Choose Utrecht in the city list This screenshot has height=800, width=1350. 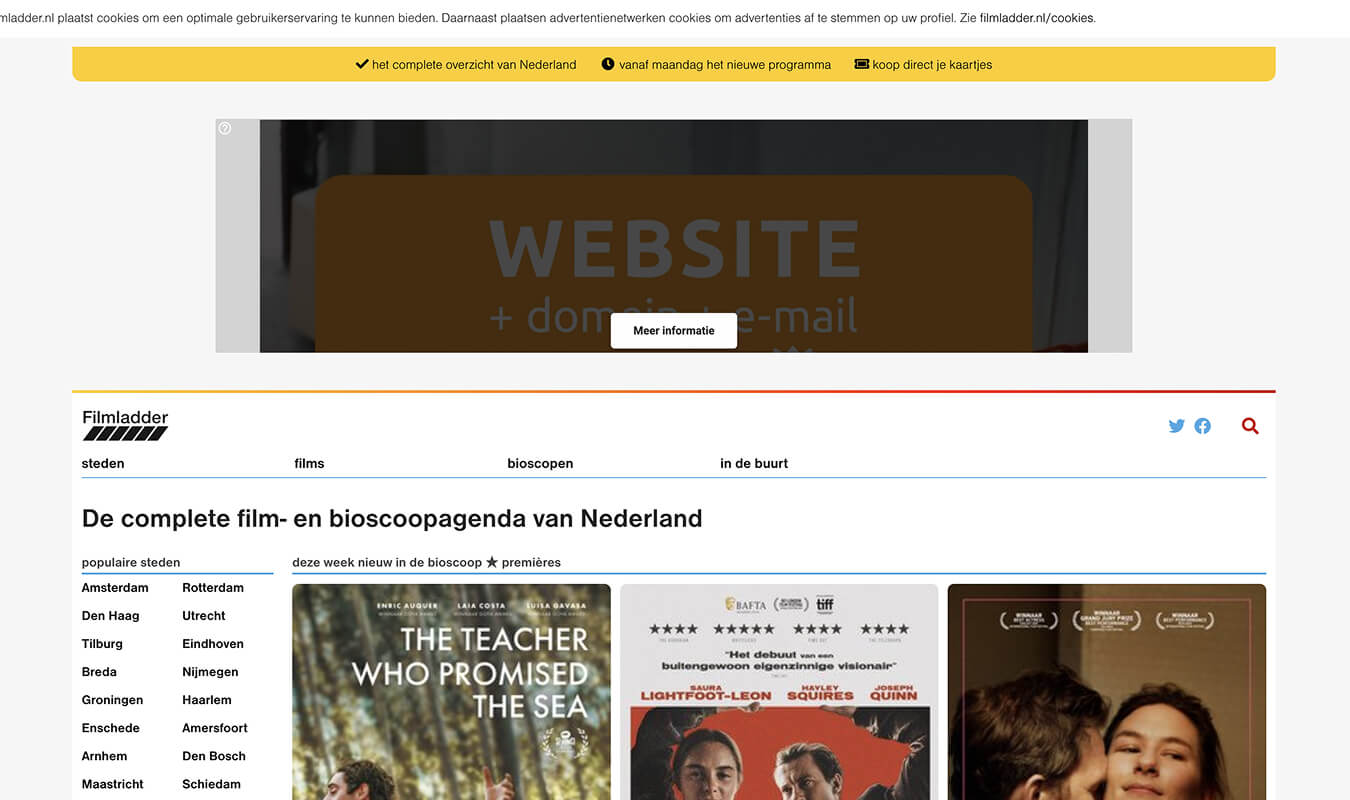pos(204,616)
